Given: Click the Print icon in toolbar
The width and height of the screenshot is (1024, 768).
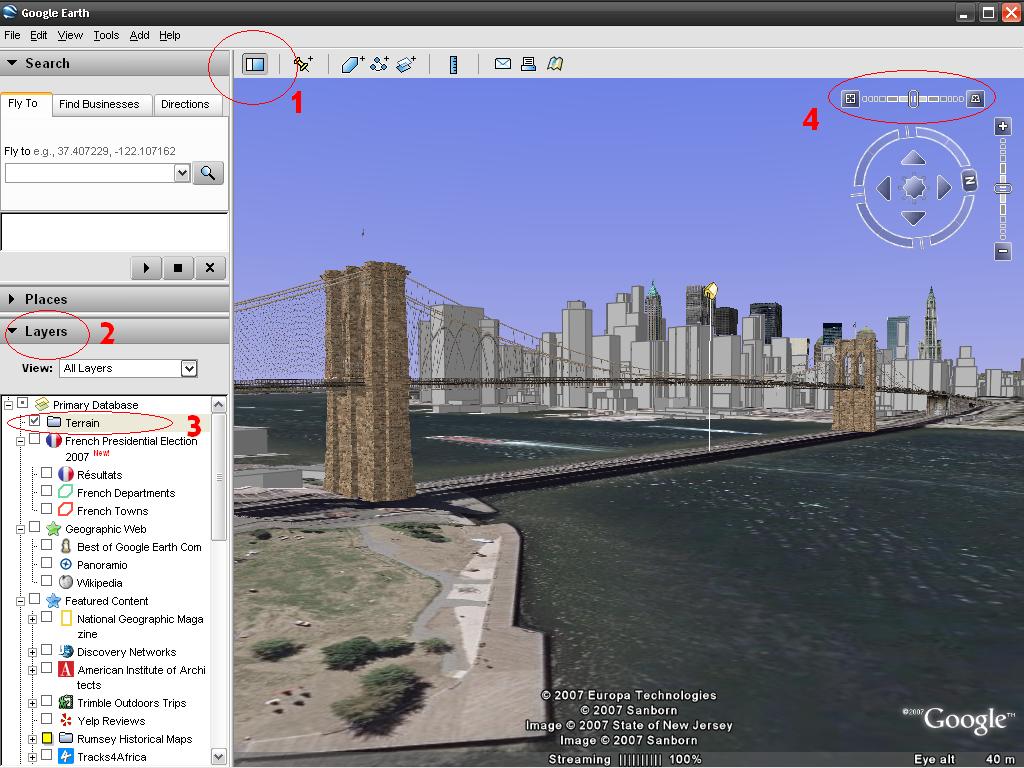Looking at the screenshot, I should [528, 63].
